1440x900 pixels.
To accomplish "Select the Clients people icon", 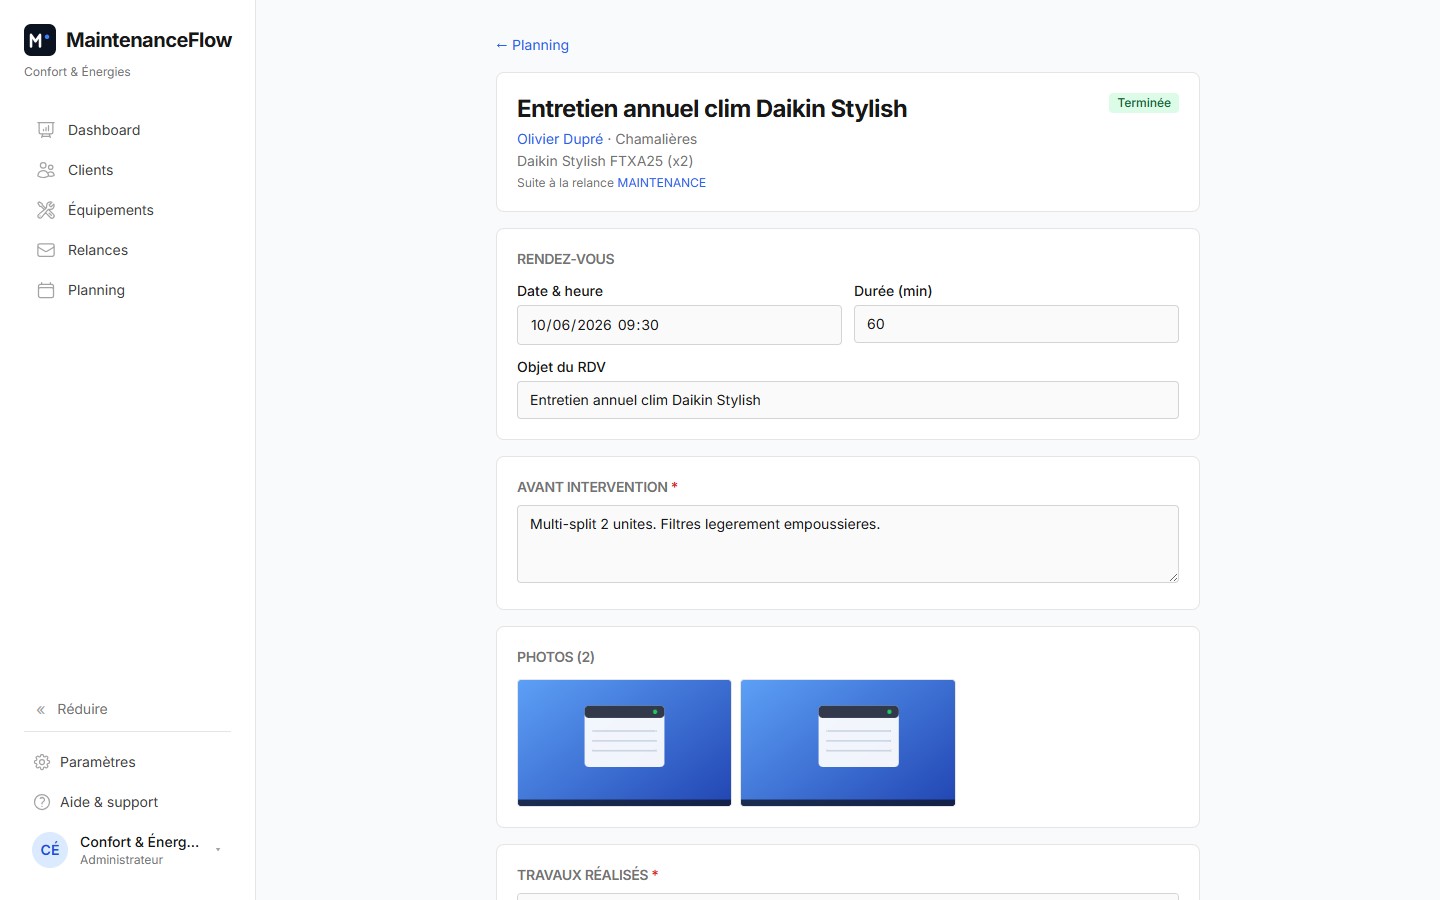I will pyautogui.click(x=46, y=170).
